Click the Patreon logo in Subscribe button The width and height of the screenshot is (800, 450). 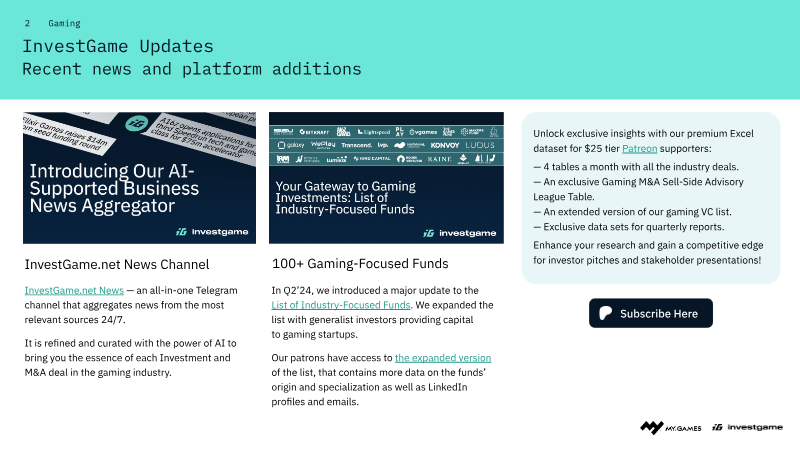coord(606,313)
